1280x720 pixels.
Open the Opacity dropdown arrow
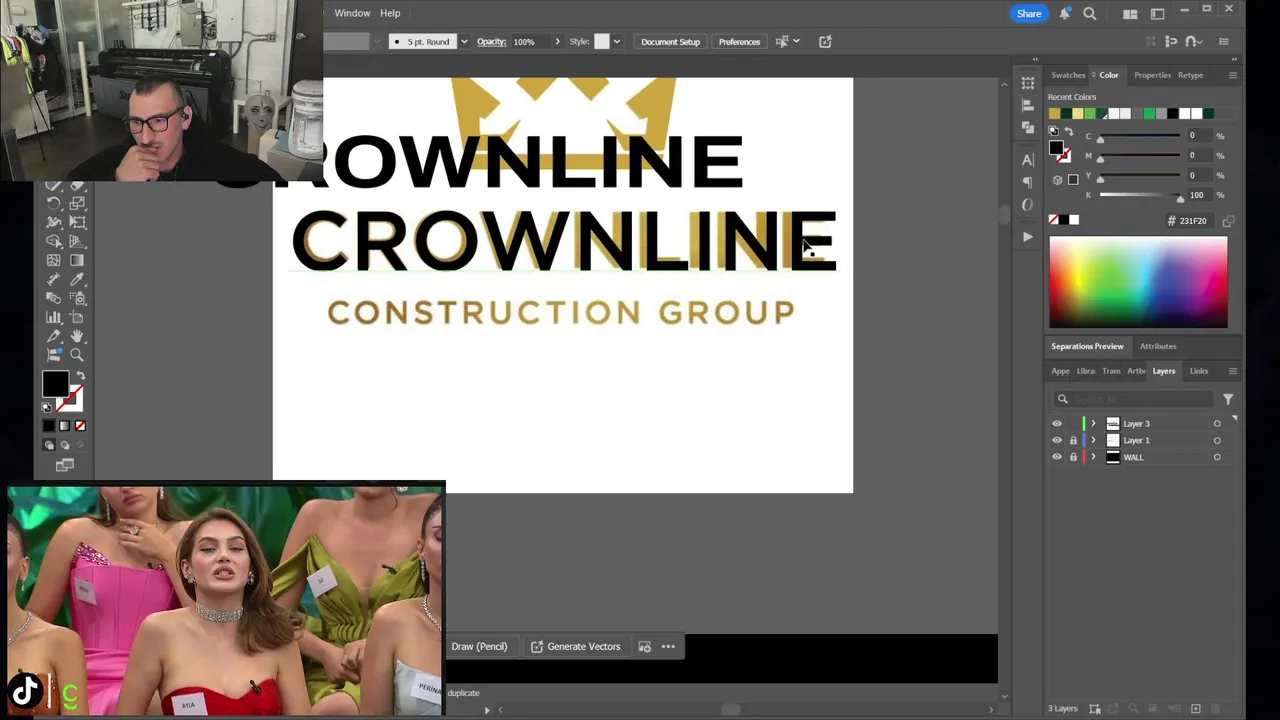pyautogui.click(x=557, y=42)
